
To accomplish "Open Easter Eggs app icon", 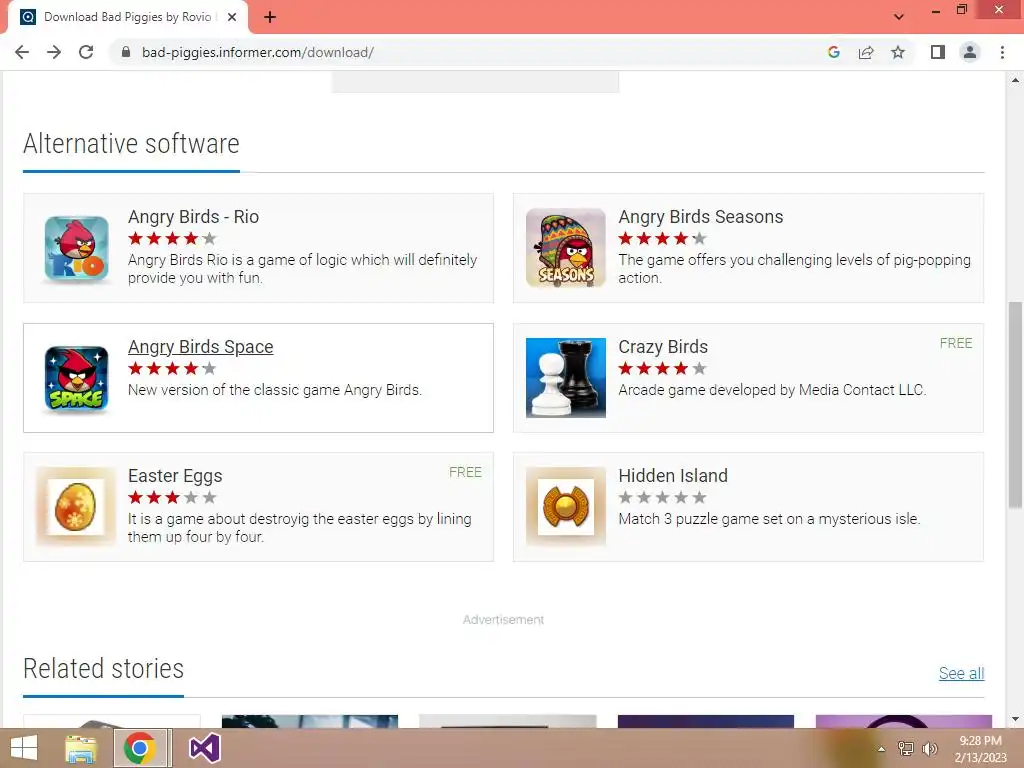I will [76, 506].
